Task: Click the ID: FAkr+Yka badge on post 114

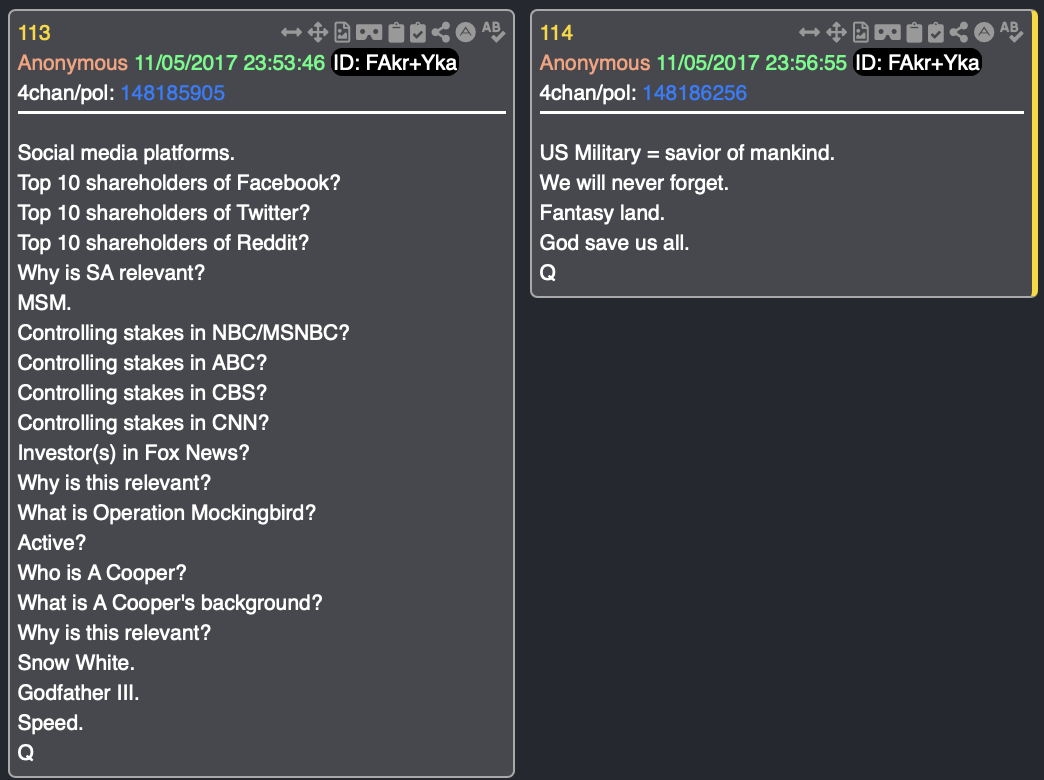Action: pyautogui.click(x=917, y=63)
